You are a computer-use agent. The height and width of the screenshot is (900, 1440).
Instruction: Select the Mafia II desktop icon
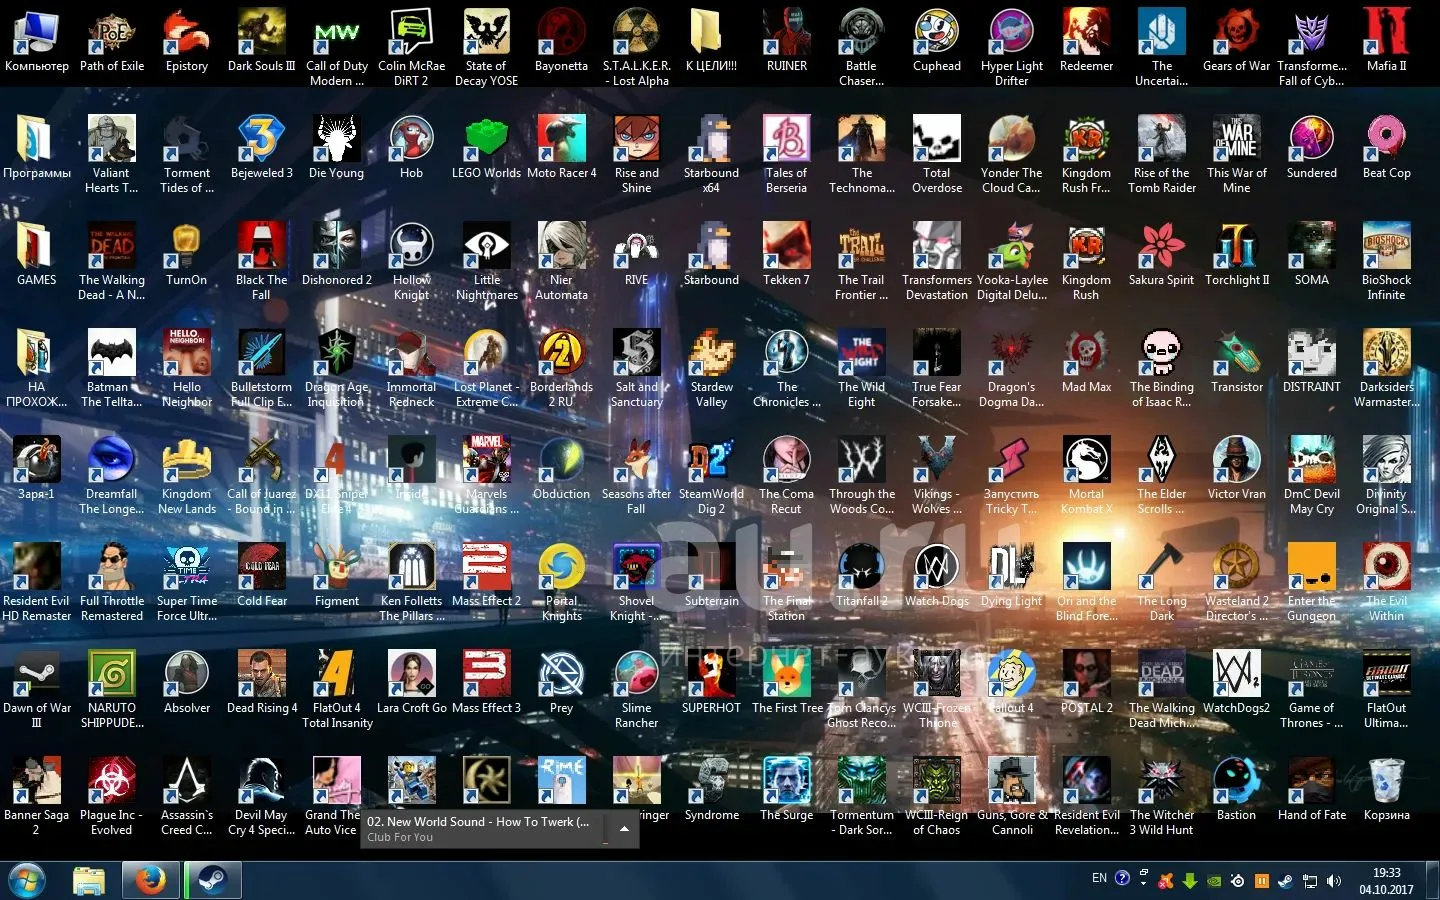point(1387,42)
